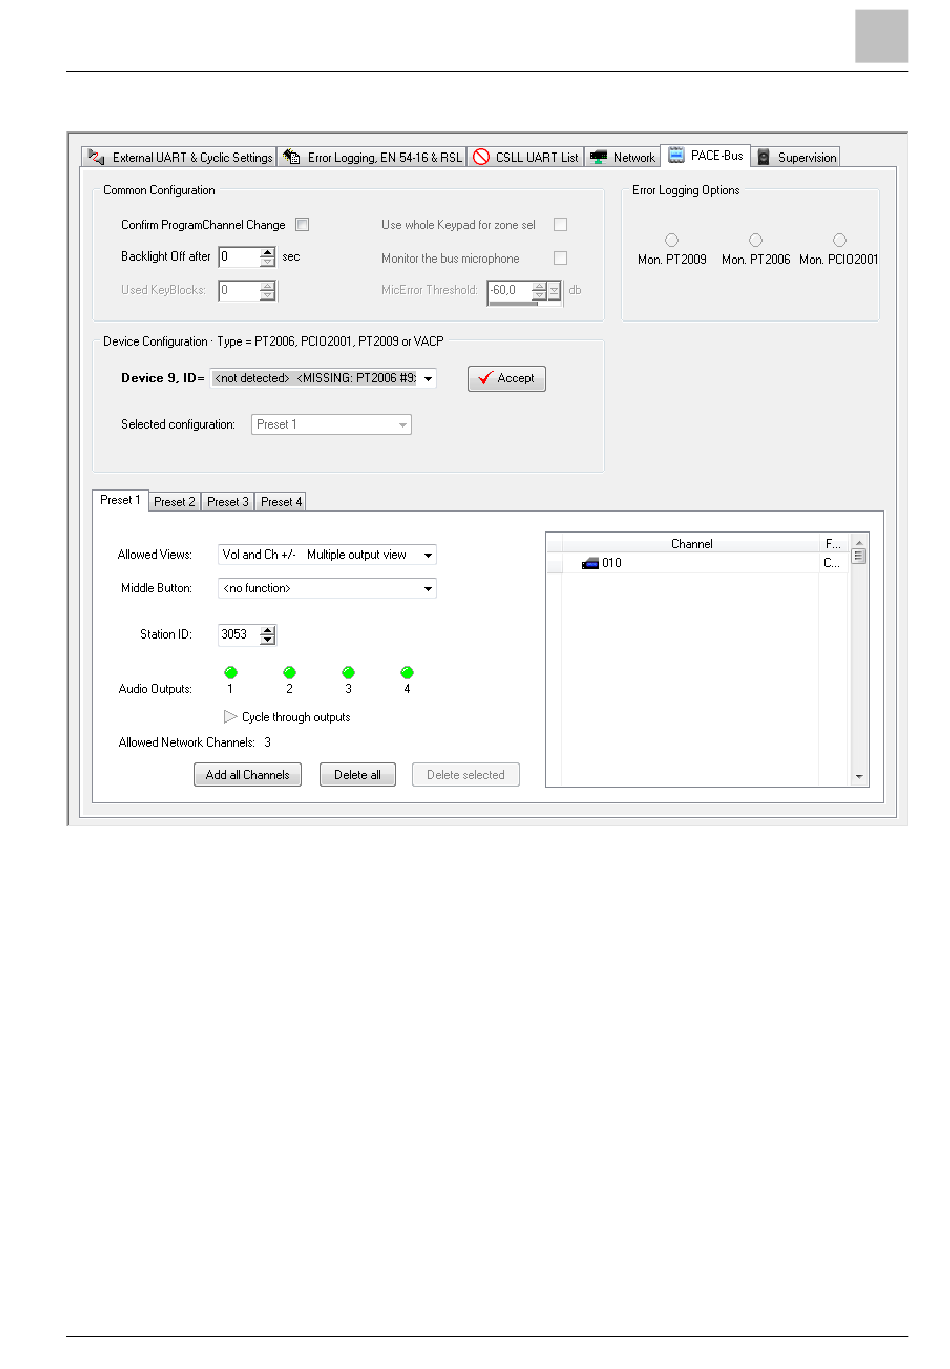Click the channel icon beside 010
The width and height of the screenshot is (950, 1369).
590,563
